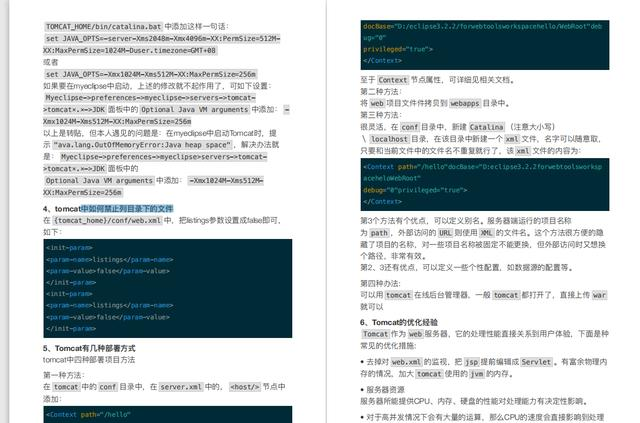Click the debug="0"privileged="true"> code line
This screenshot has height=423, width=640.
click(415, 190)
